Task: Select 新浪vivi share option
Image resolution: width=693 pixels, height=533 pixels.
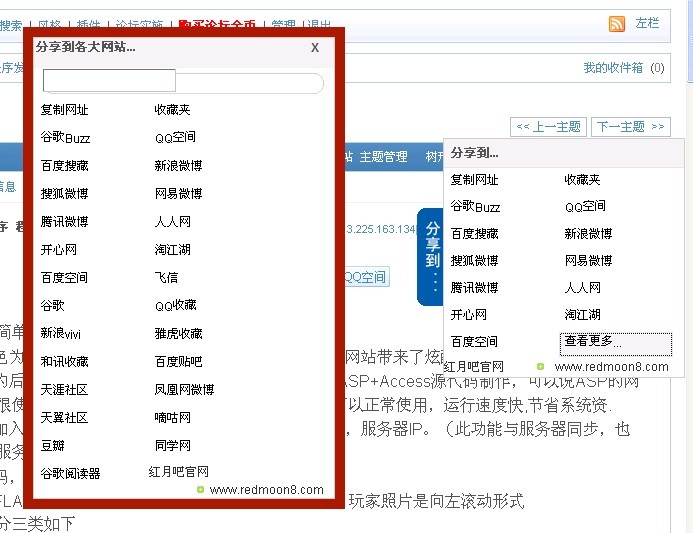Action: tap(61, 333)
